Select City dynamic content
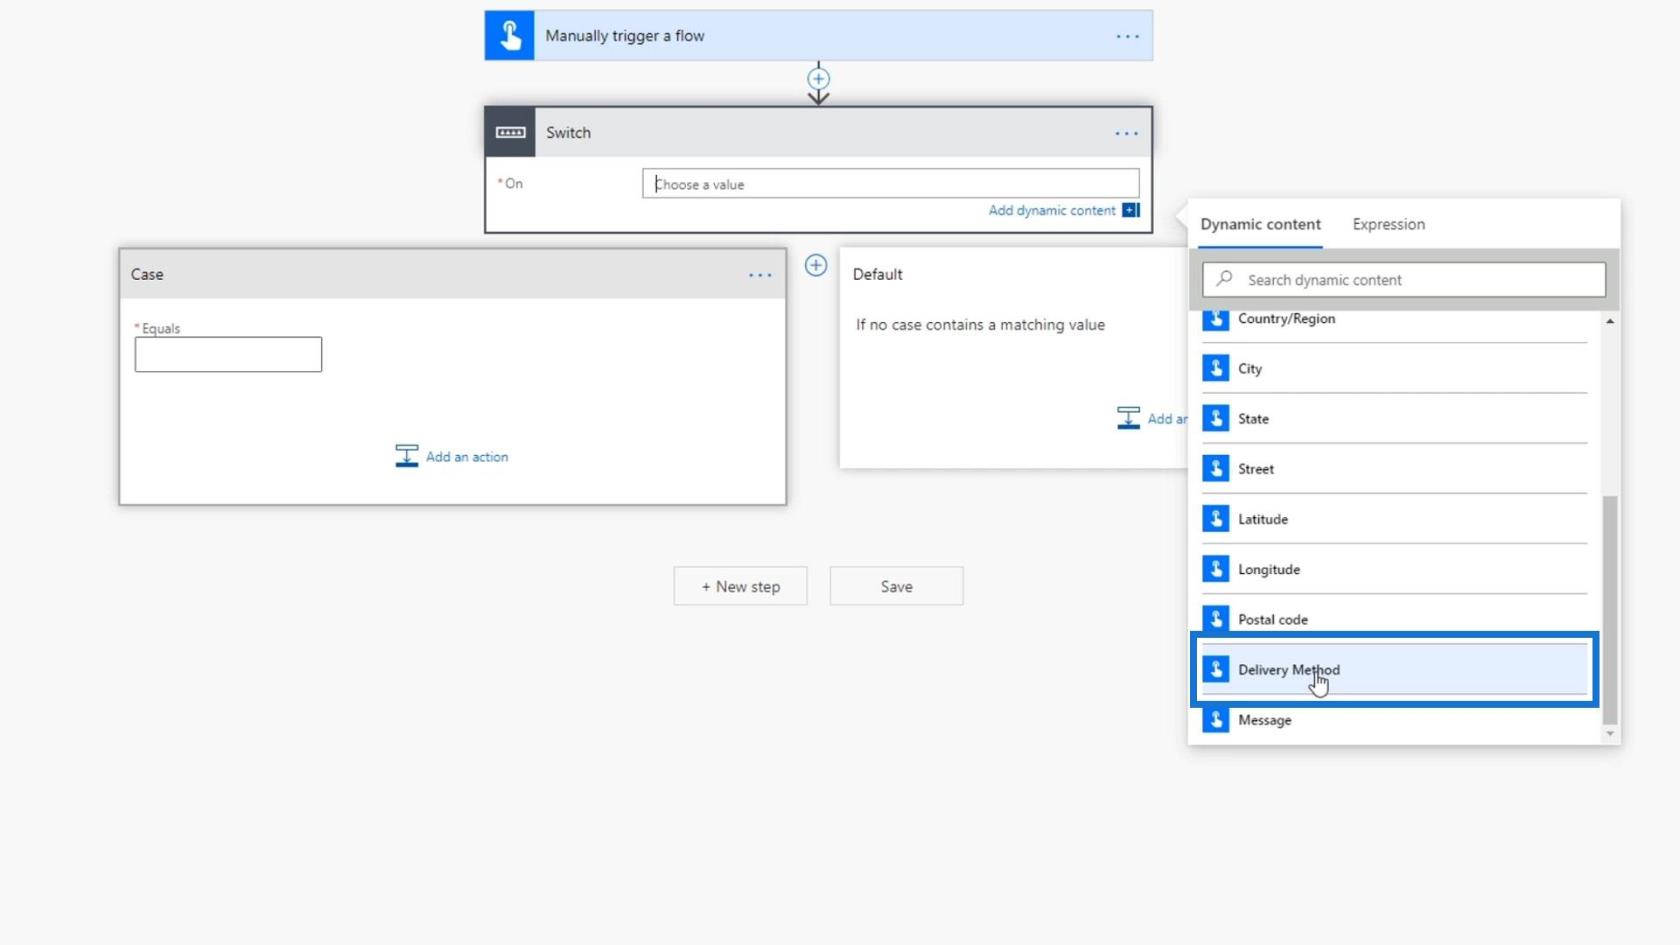Image resolution: width=1680 pixels, height=945 pixels. 1394,368
